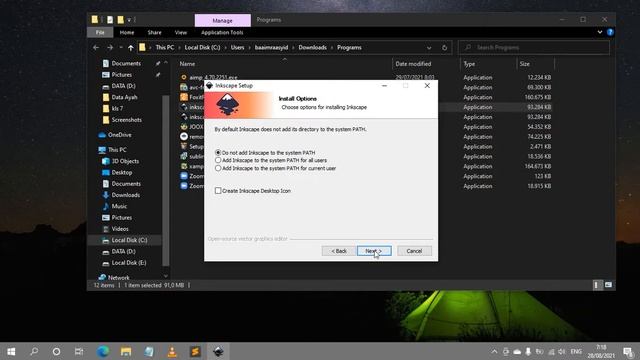Go up one folder level

click(131, 48)
